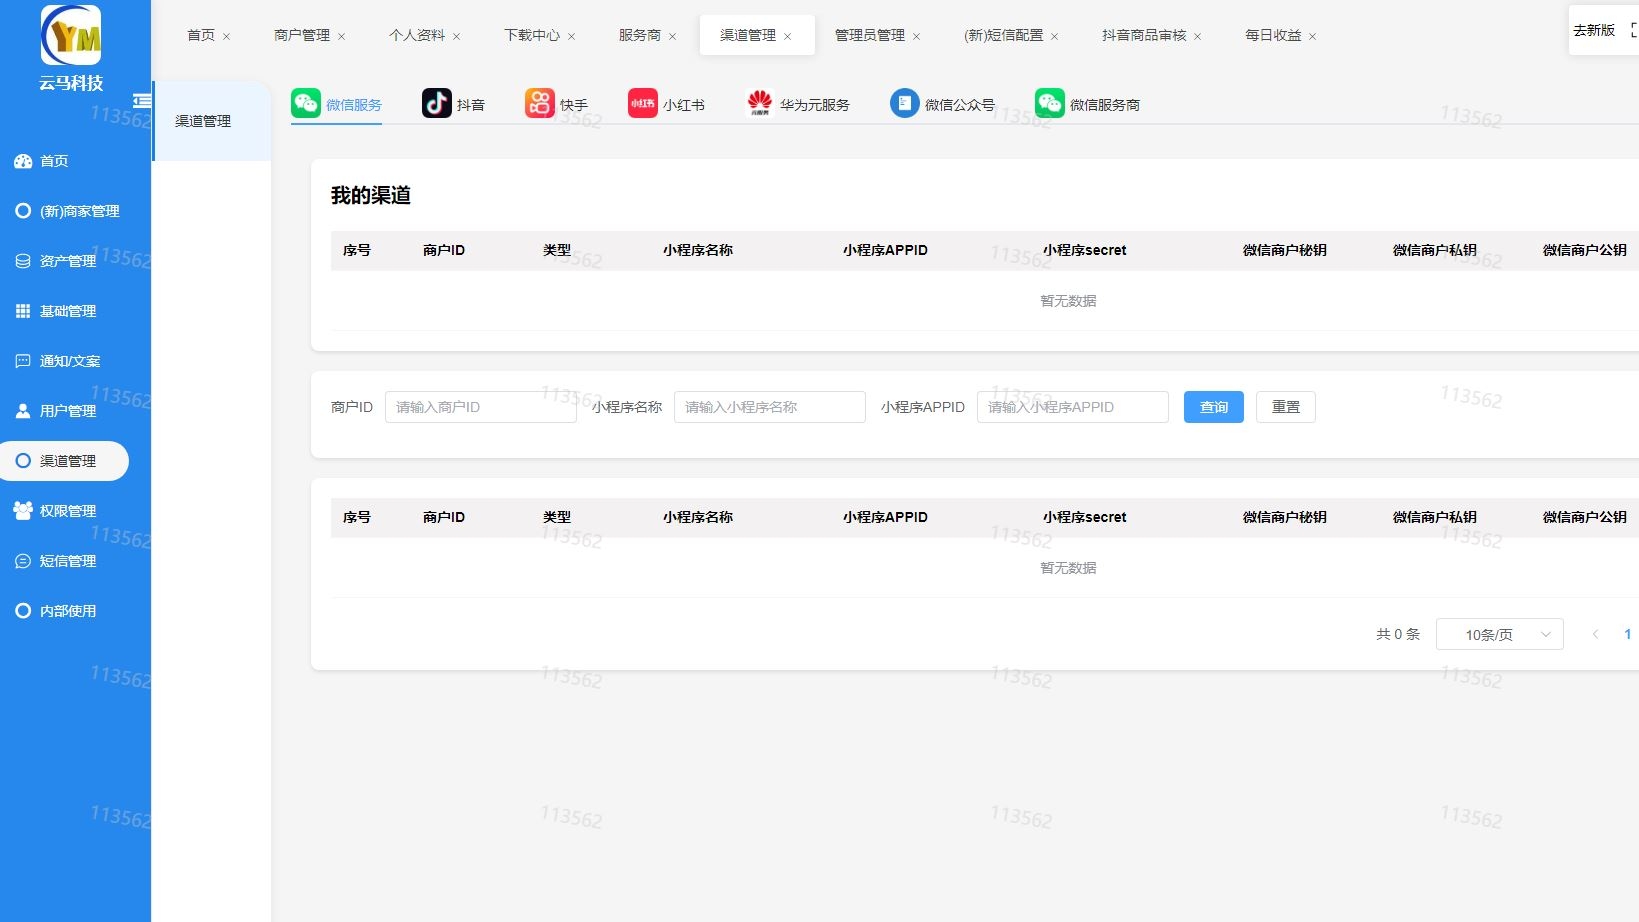
Task: Focus the 商户ID input field
Action: (481, 407)
